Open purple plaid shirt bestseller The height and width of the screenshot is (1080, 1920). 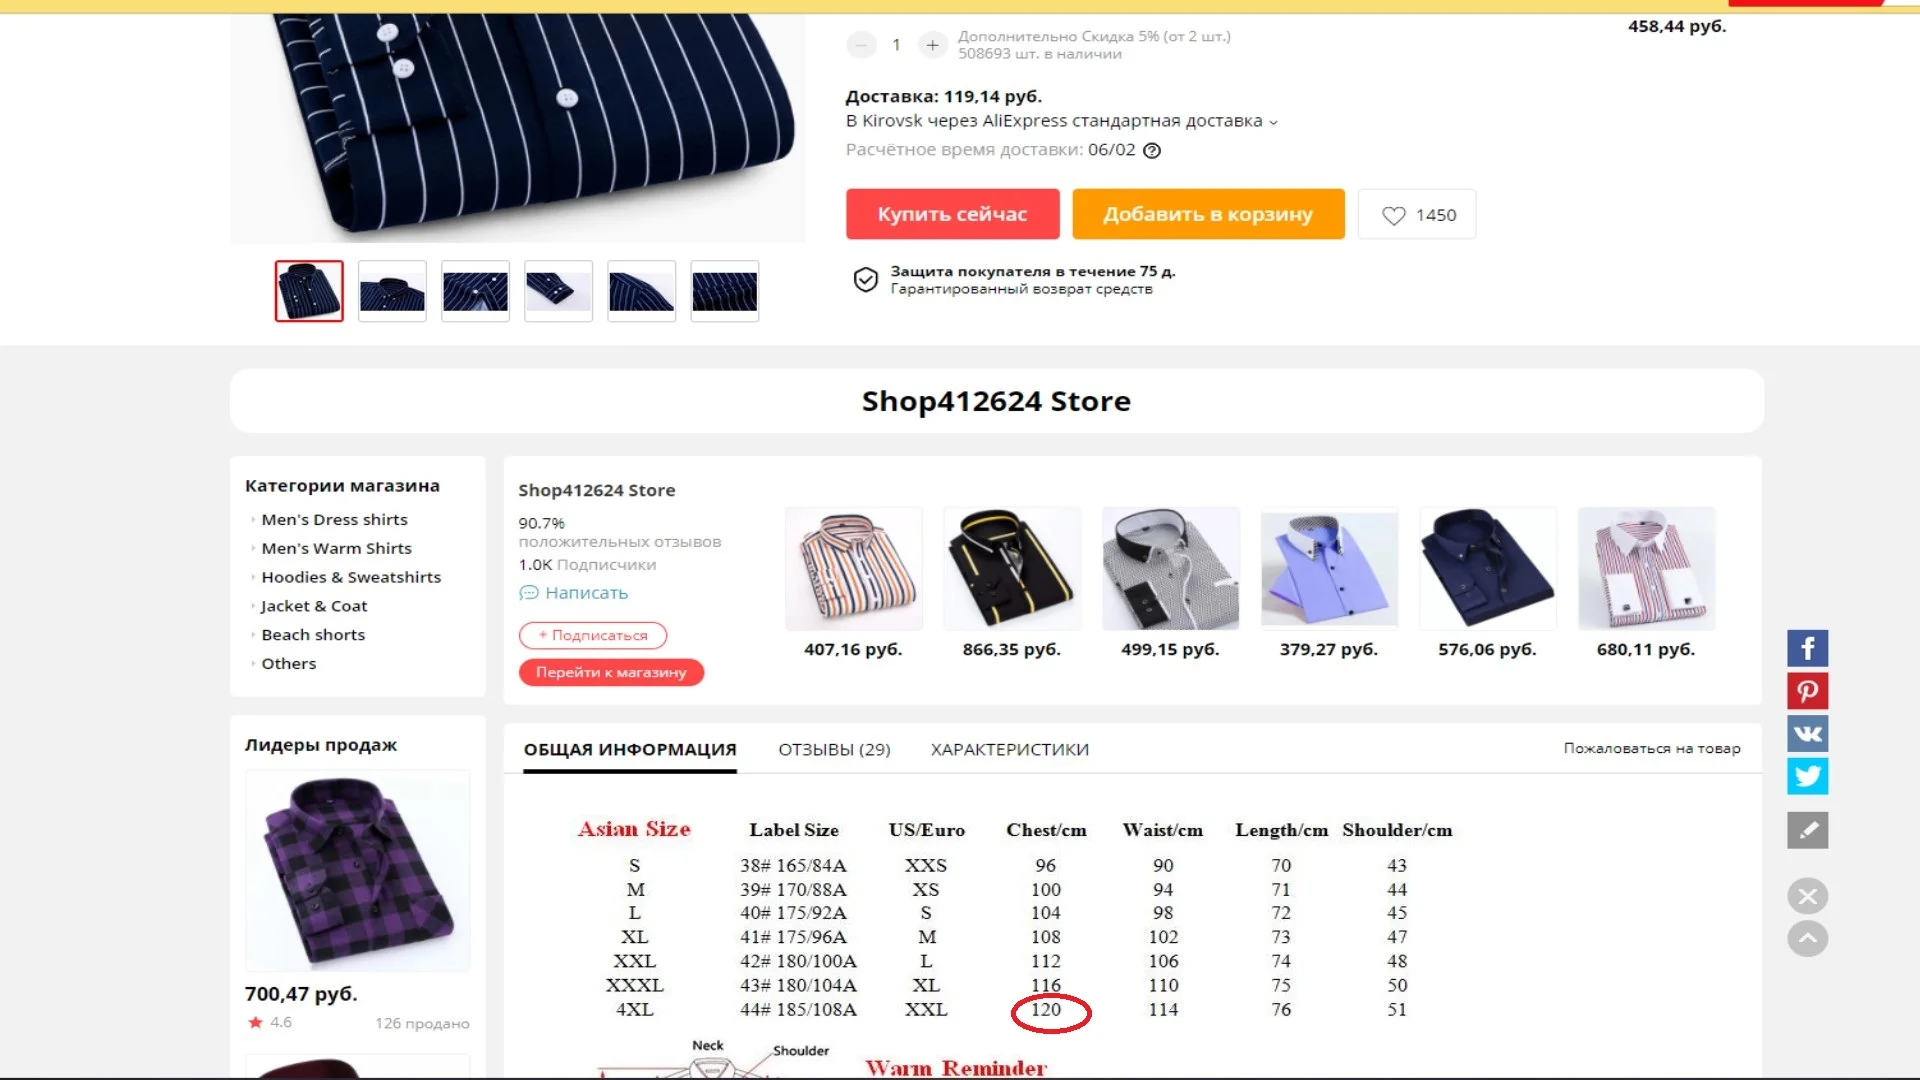pos(357,871)
